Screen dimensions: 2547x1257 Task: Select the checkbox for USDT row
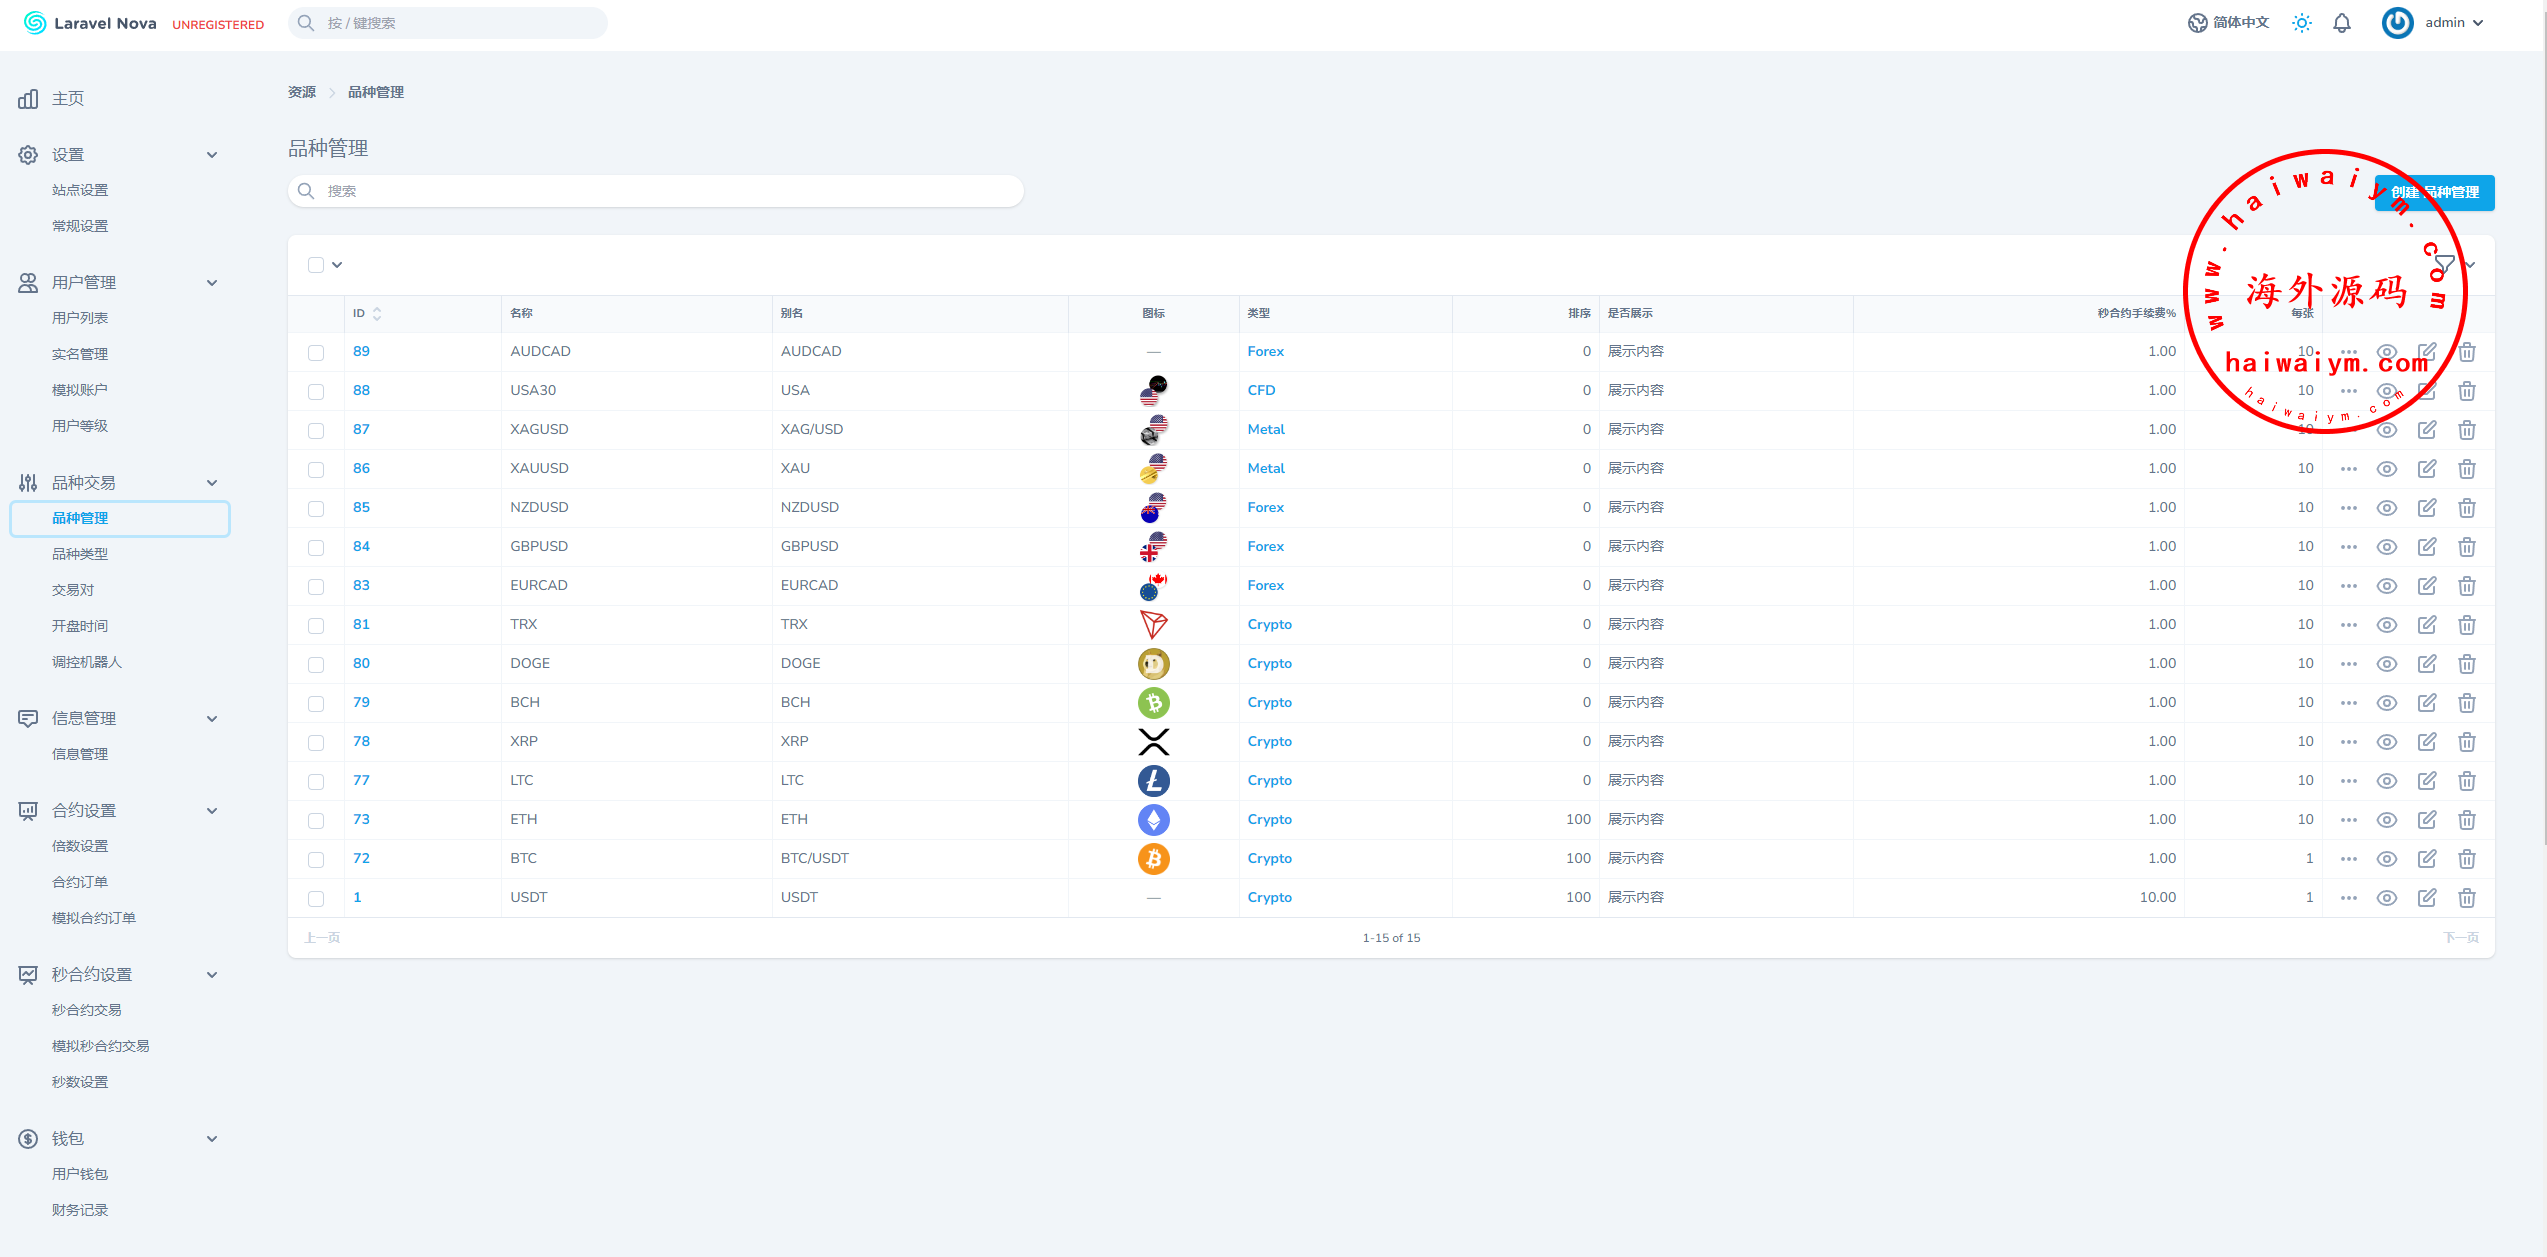coord(316,898)
